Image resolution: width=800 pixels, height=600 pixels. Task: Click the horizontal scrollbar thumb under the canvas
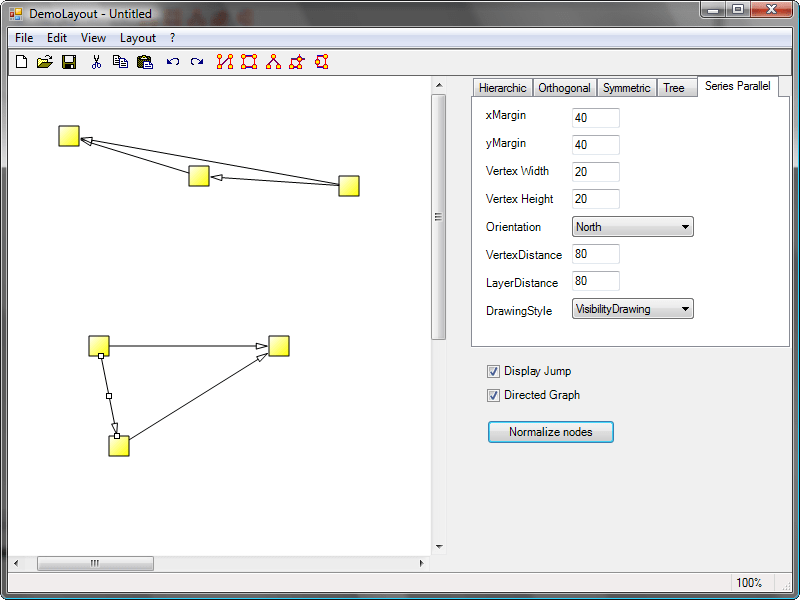(95, 564)
